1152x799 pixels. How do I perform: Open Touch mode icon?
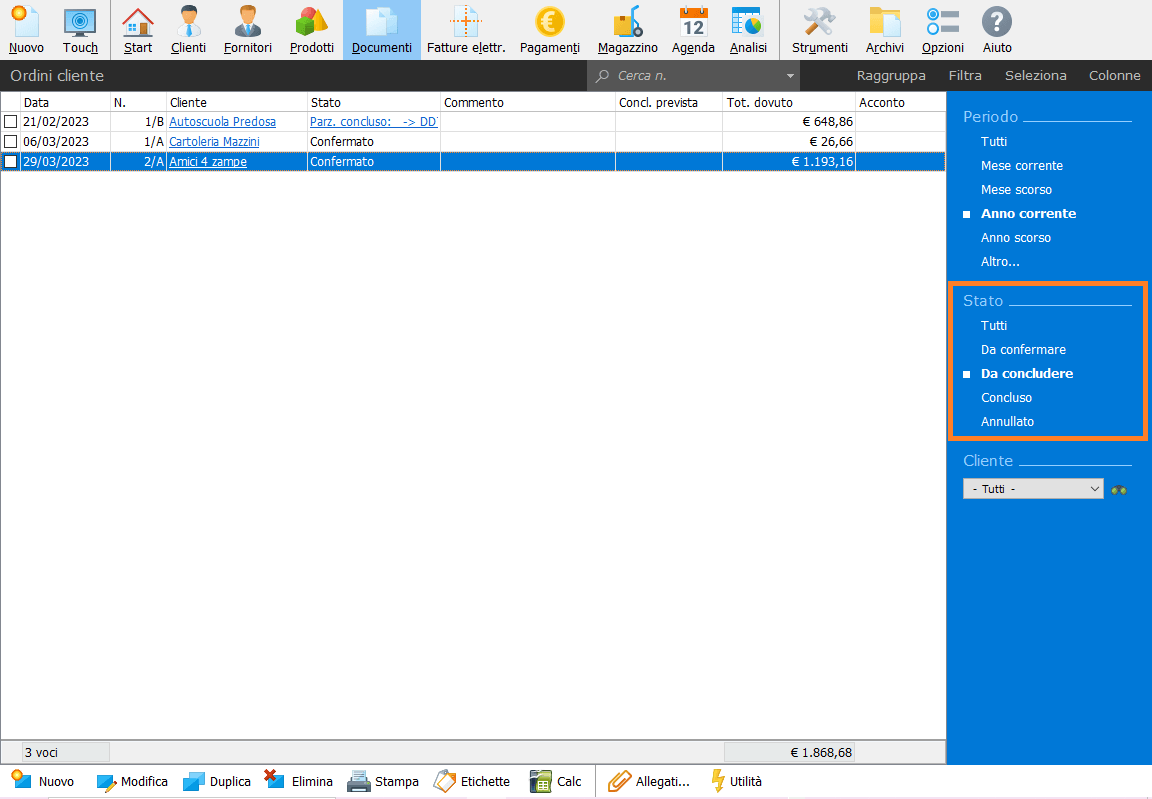tap(80, 30)
